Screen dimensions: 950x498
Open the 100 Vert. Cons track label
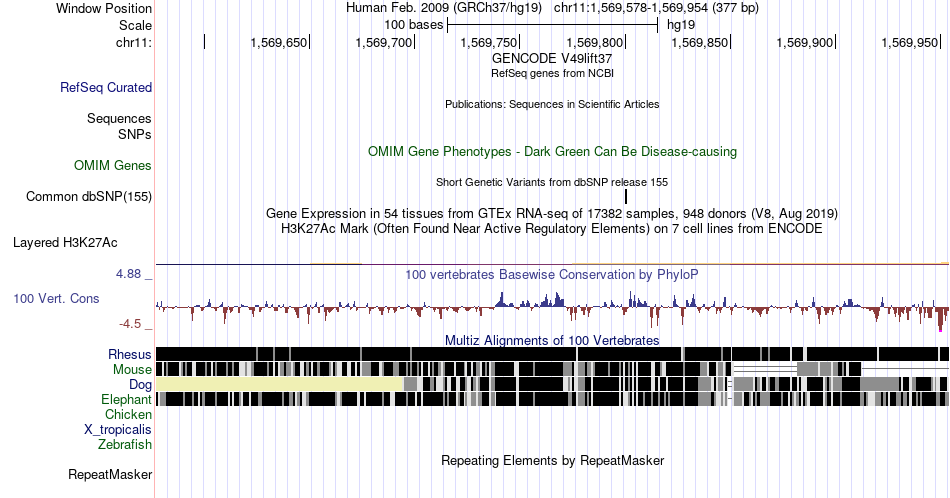click(56, 298)
